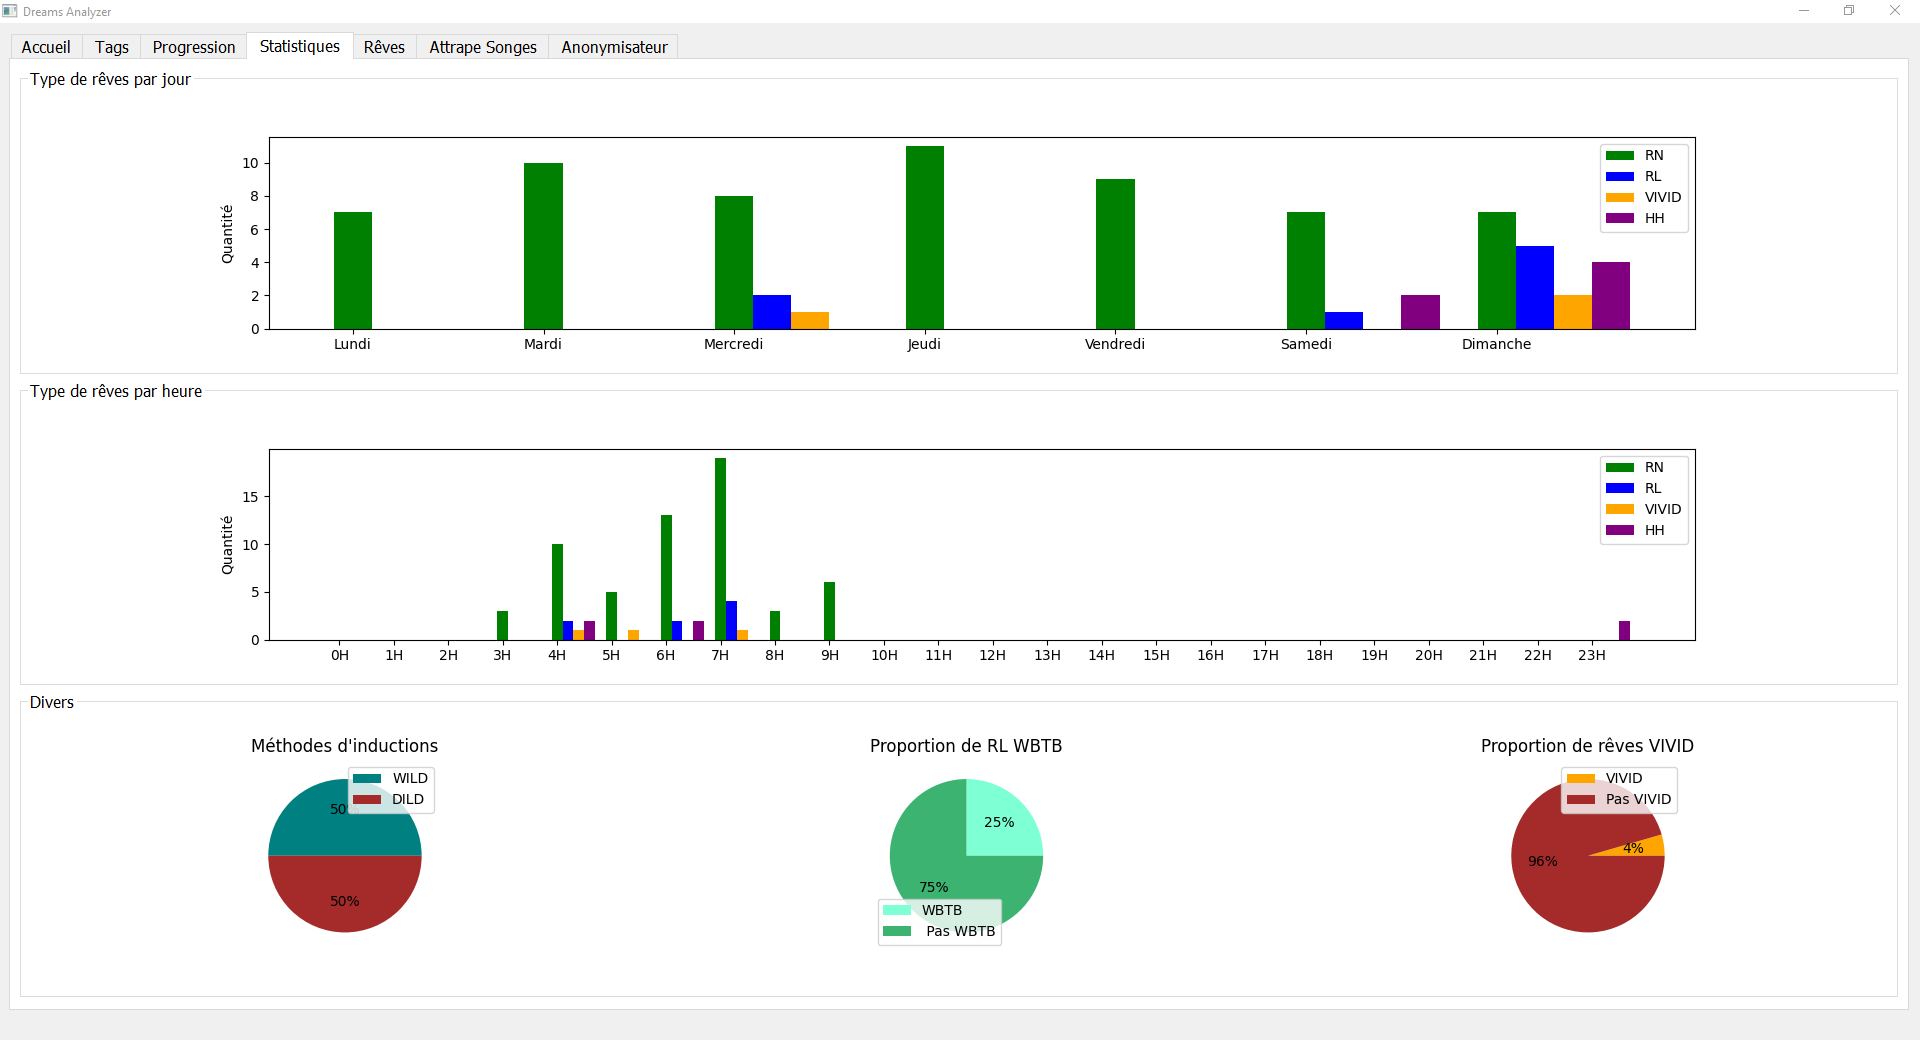Click the Jeudi axis label

pyautogui.click(x=924, y=344)
